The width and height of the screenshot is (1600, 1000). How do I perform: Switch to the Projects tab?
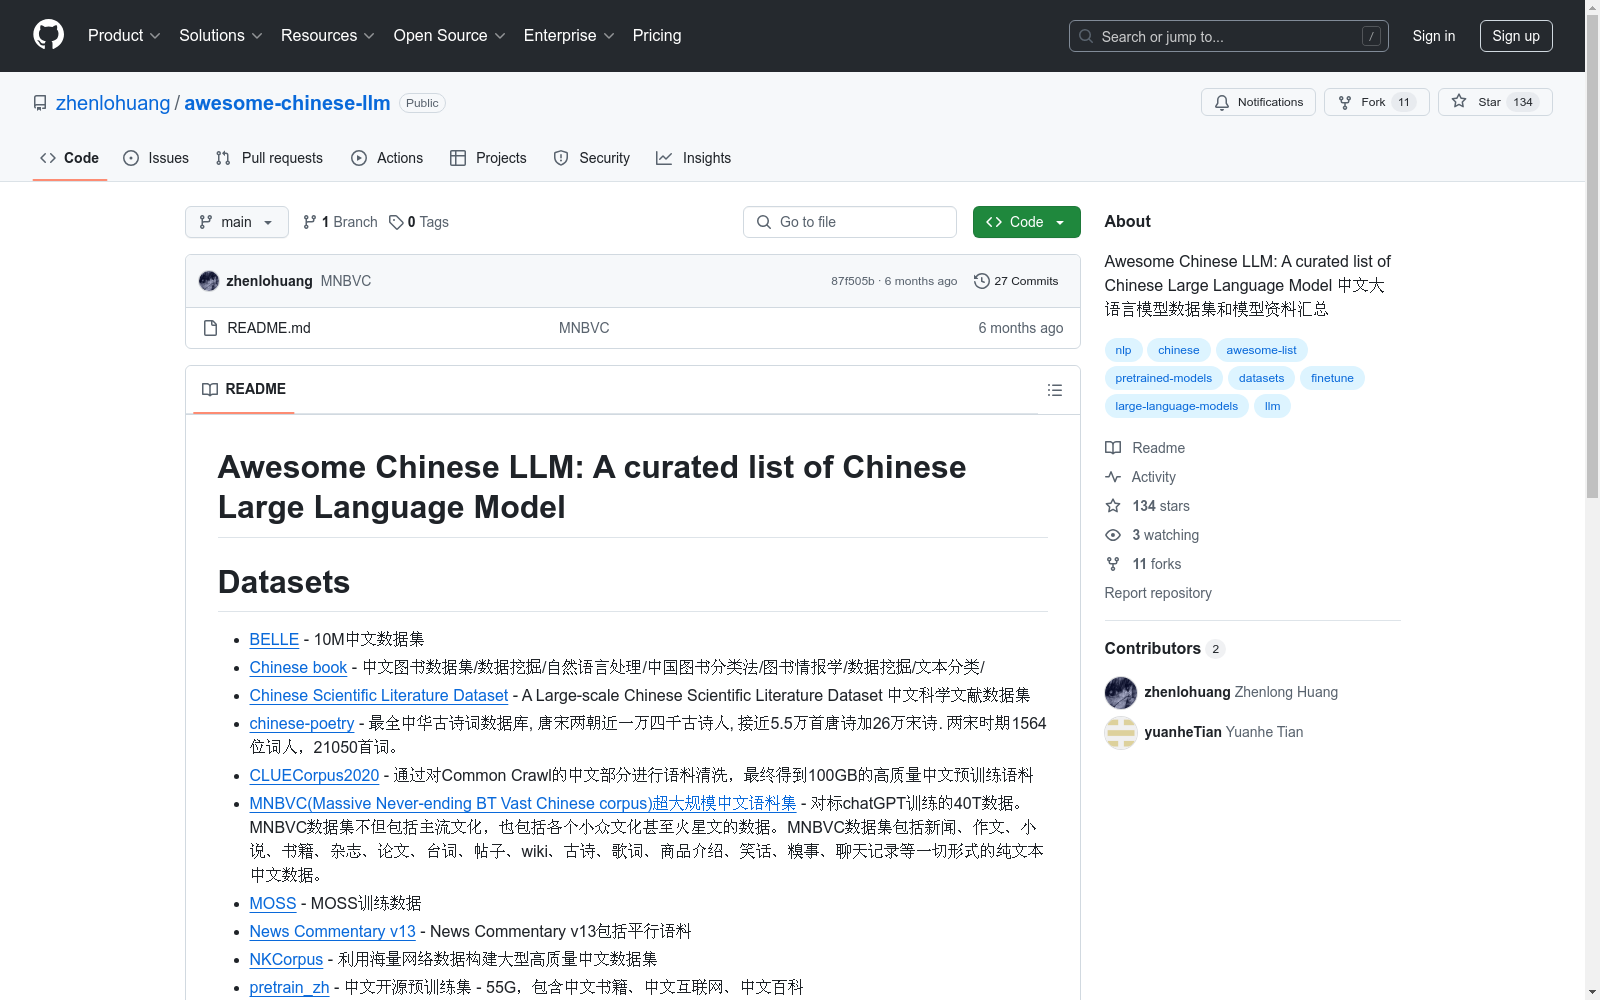click(488, 158)
